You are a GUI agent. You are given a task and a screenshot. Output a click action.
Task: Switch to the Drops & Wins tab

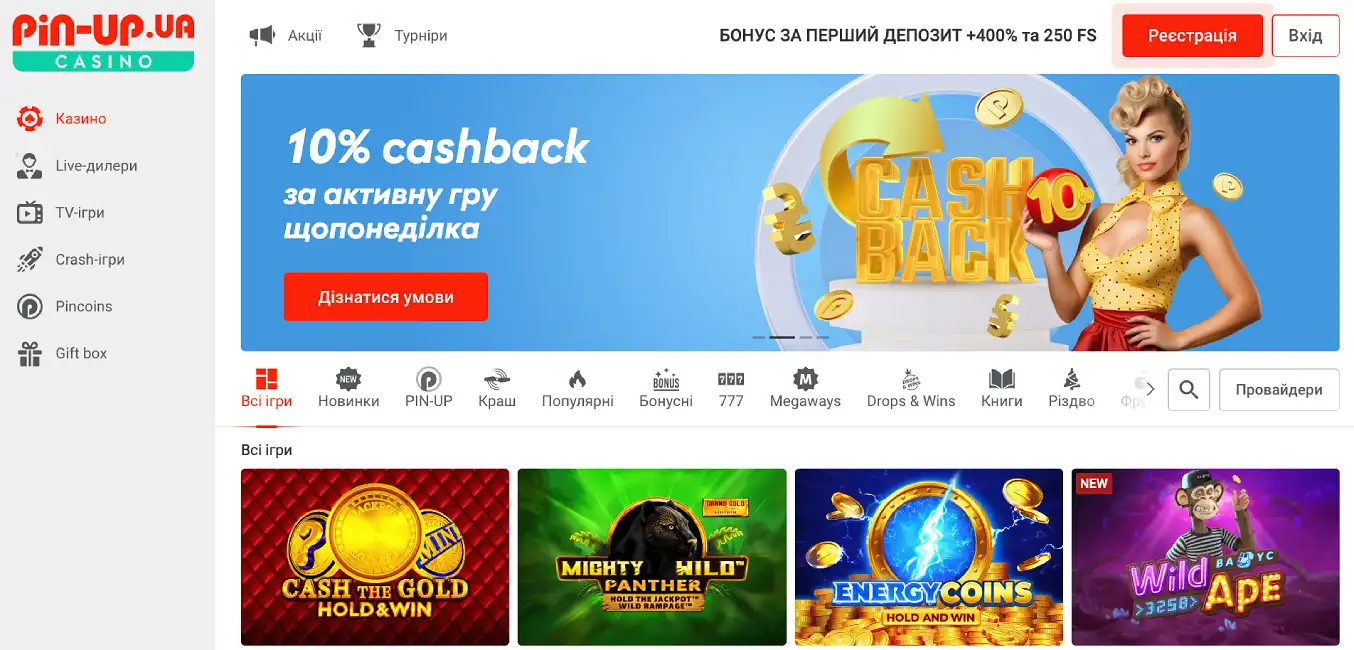pos(911,389)
